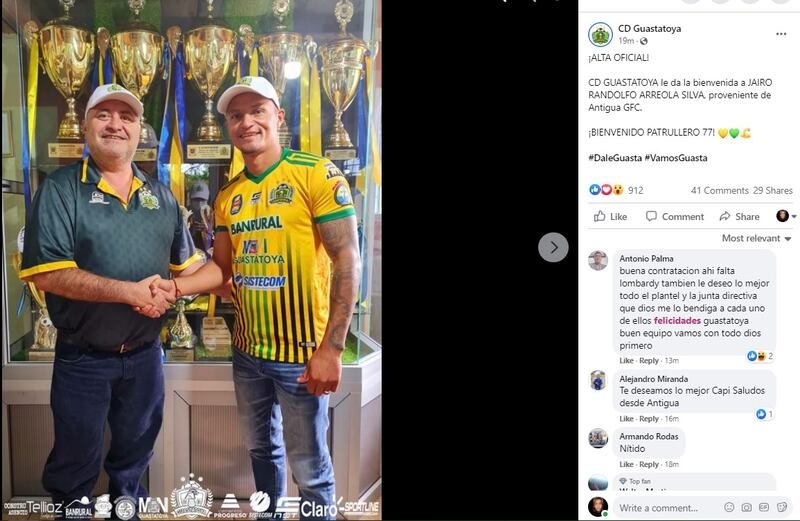Click the emoji icon in comment box
This screenshot has width=800, height=521.
729,507
